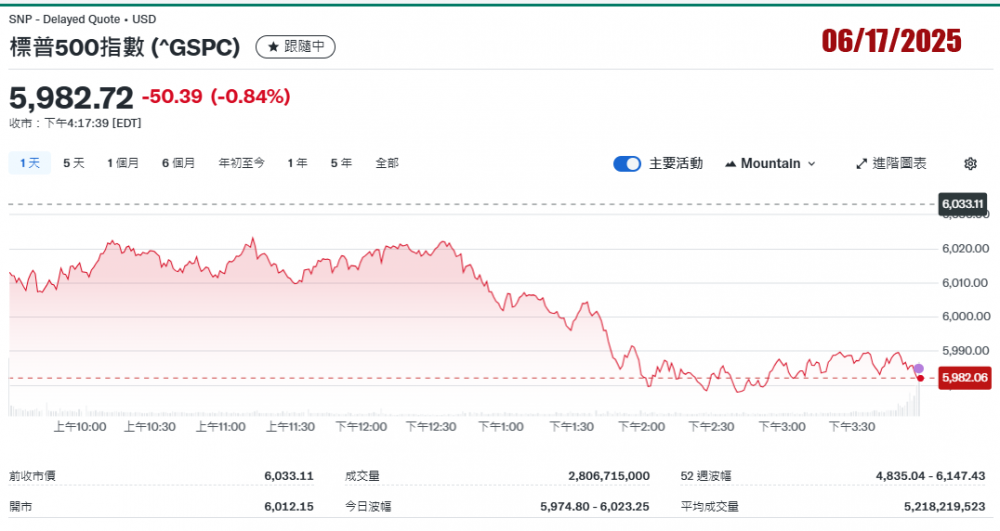Select the 年初至今 year-to-date range
Viewport: 1000px width, 531px height.
click(x=241, y=163)
